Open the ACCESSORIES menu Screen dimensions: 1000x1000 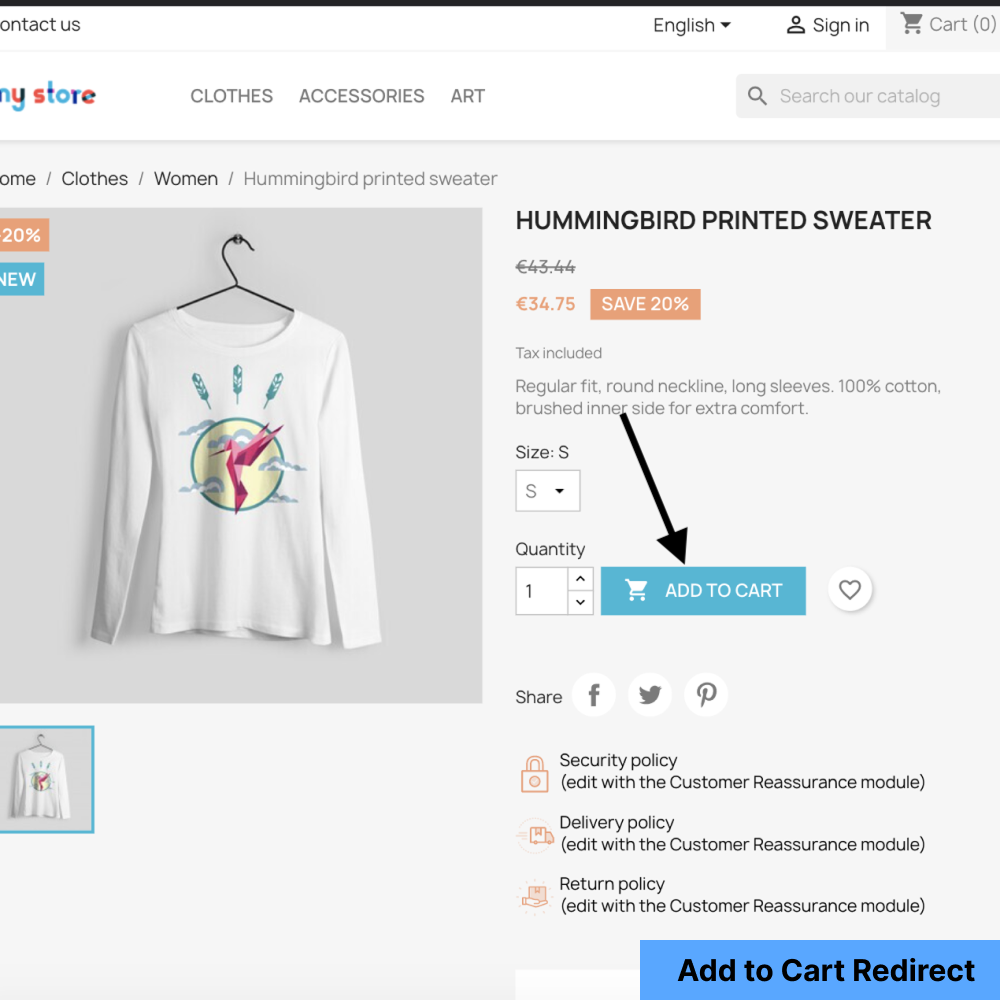click(x=361, y=96)
